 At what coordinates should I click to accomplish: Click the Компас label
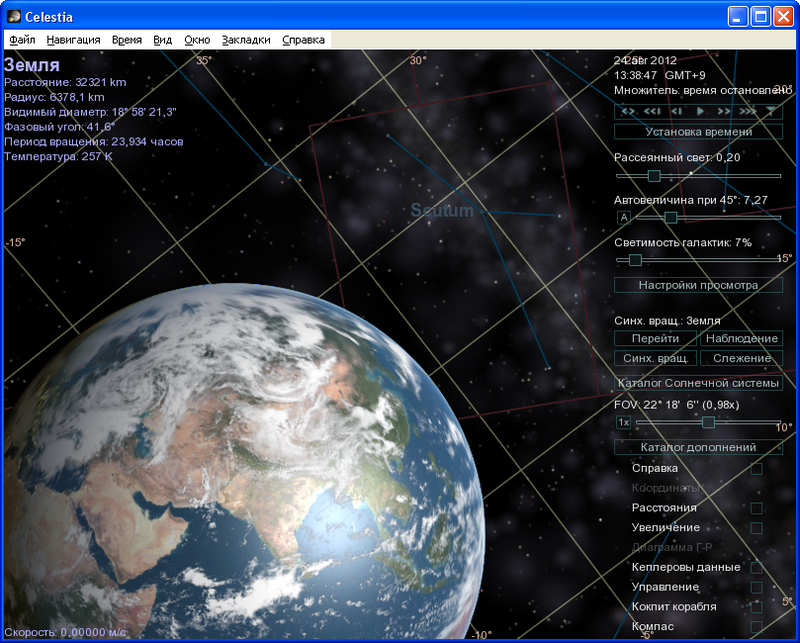point(653,627)
